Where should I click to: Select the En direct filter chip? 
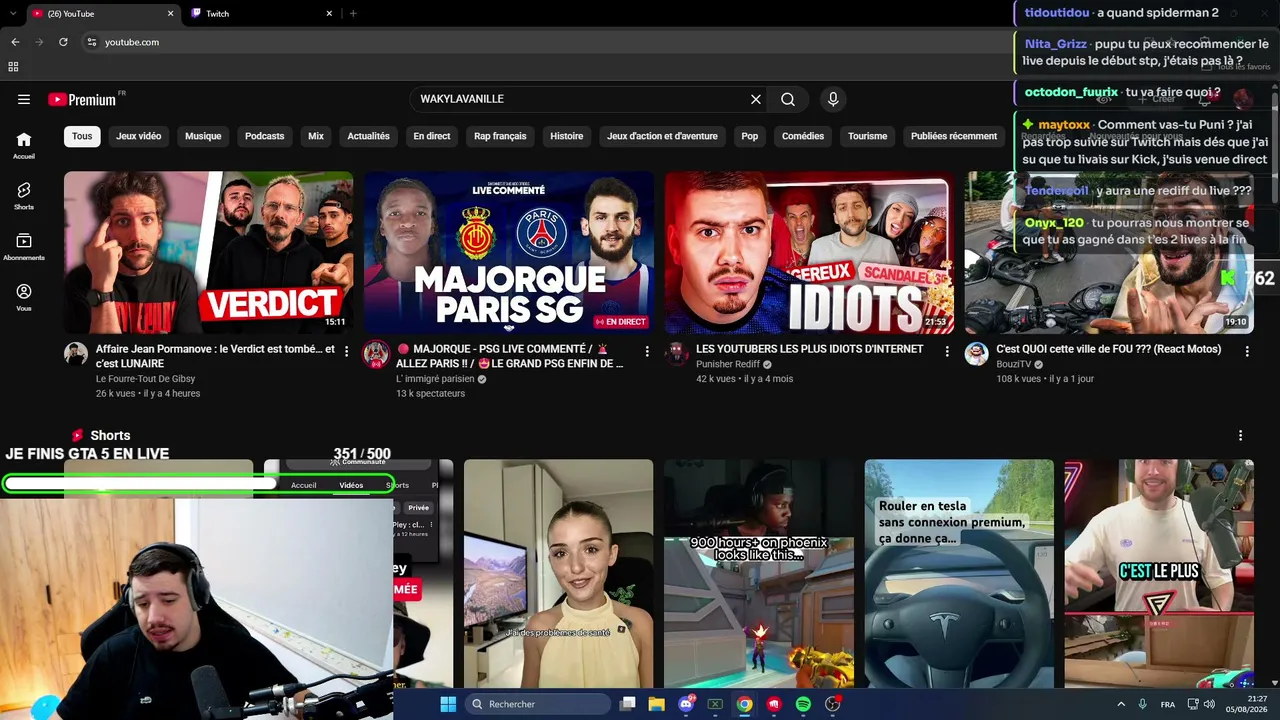click(x=432, y=136)
